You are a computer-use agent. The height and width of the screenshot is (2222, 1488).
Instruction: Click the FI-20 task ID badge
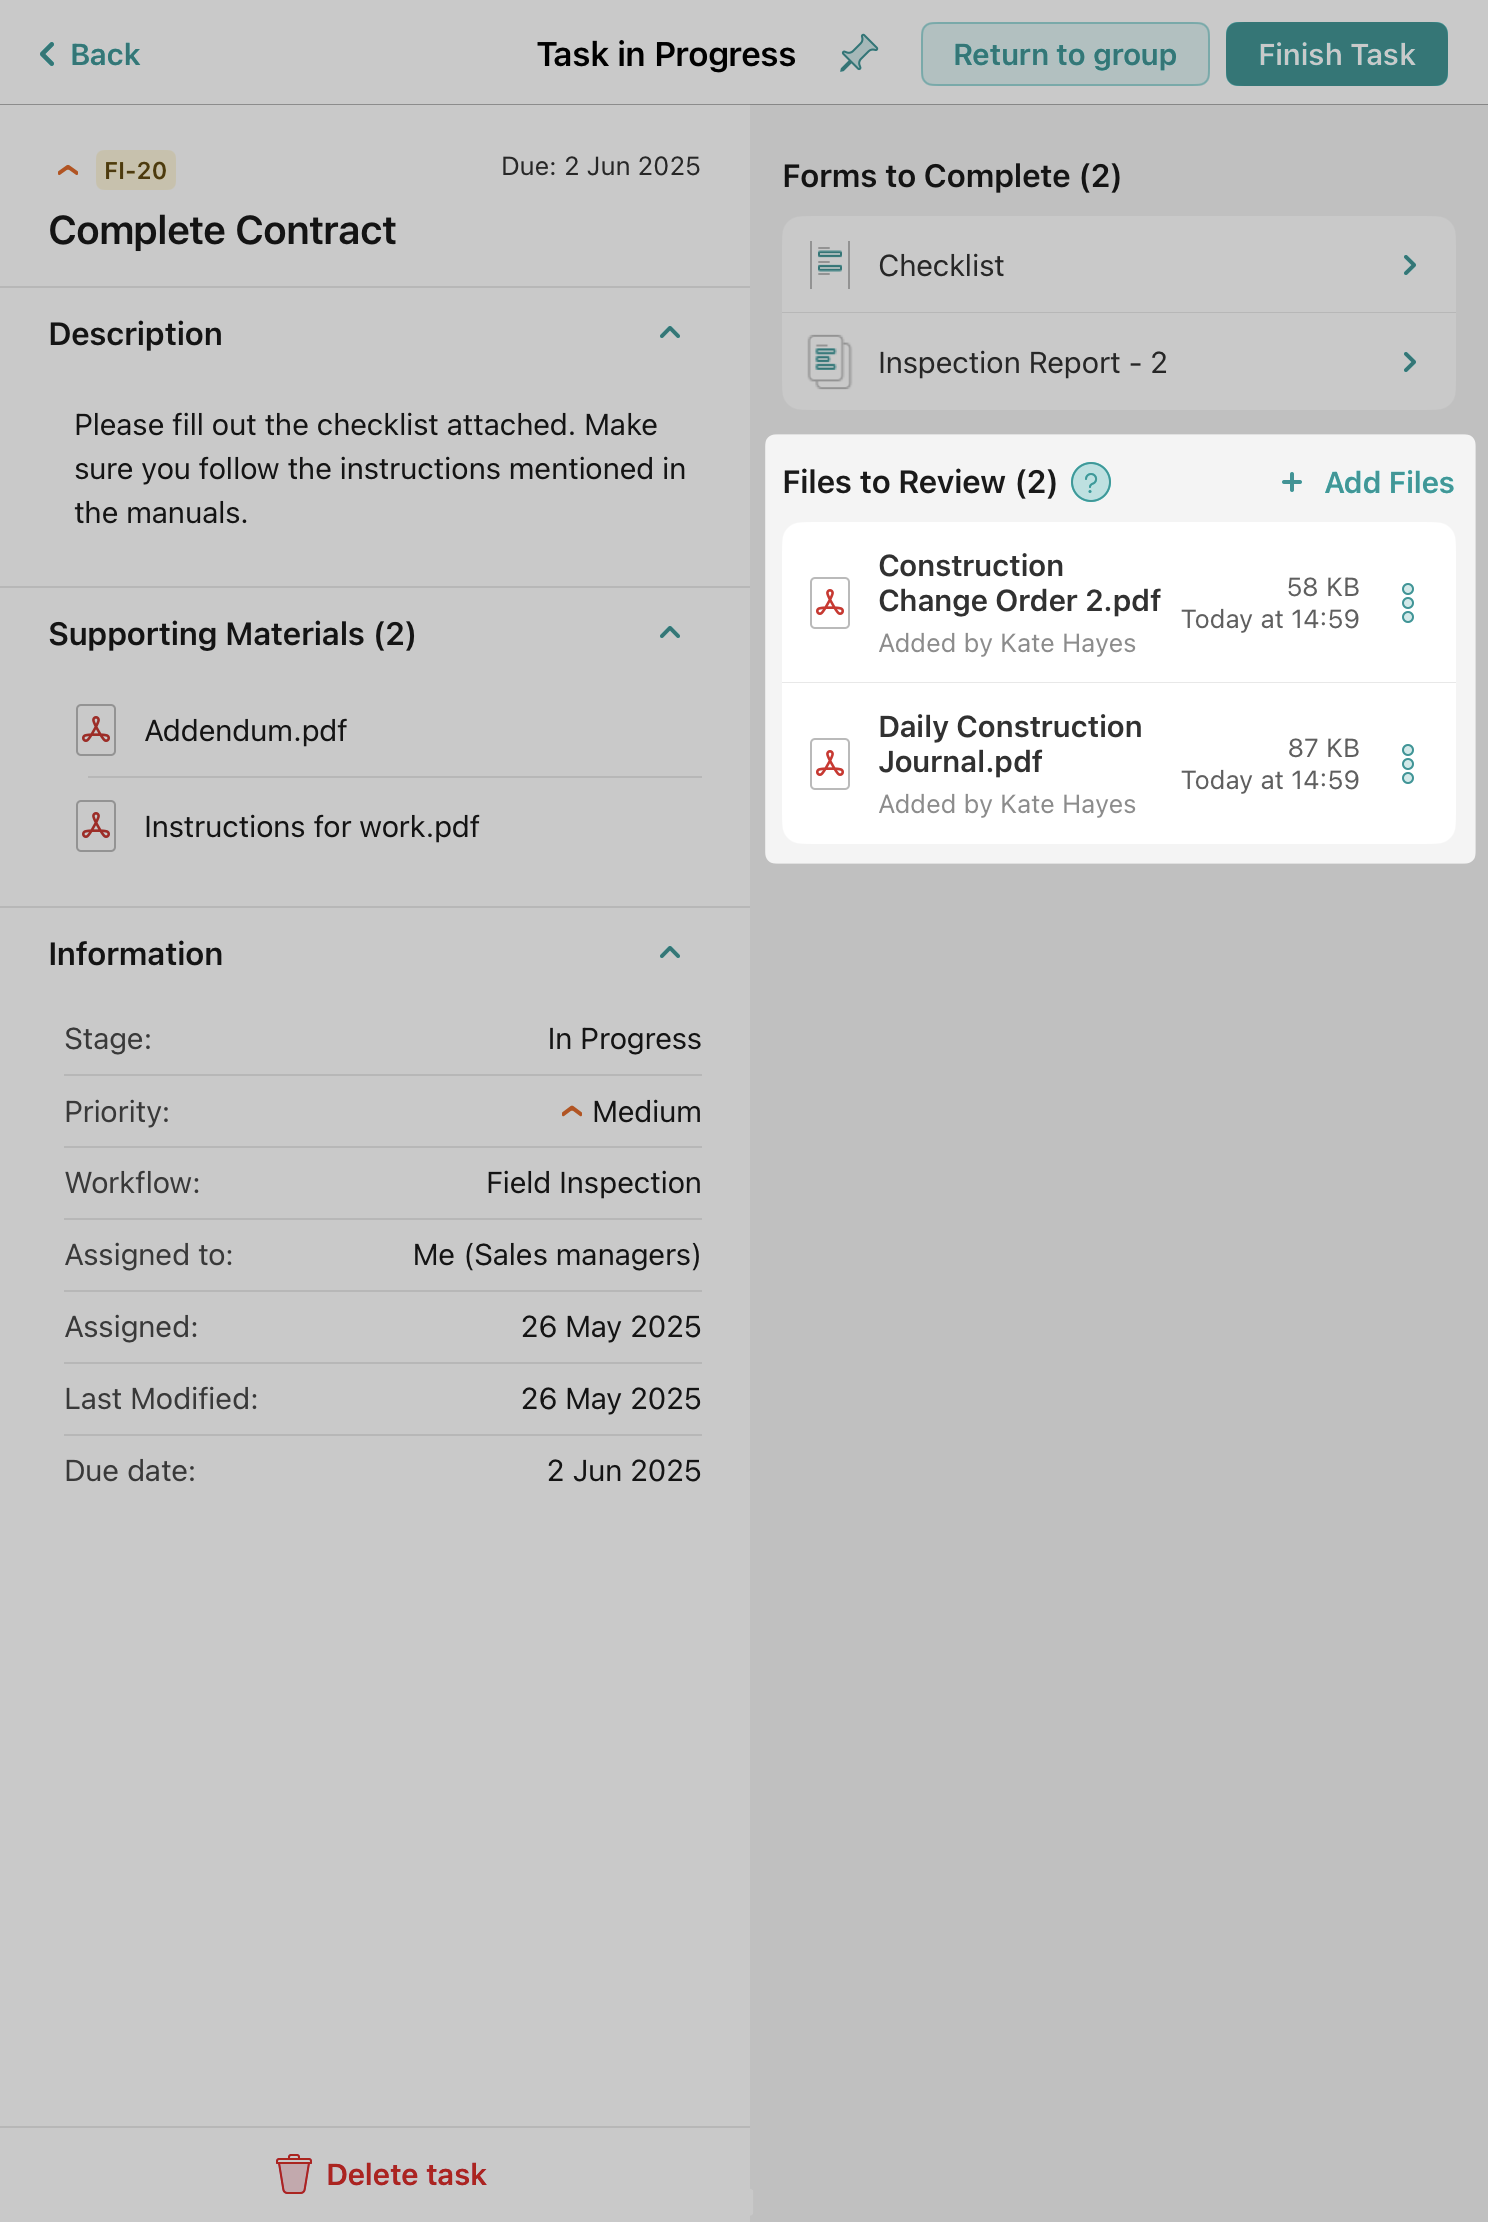(136, 170)
